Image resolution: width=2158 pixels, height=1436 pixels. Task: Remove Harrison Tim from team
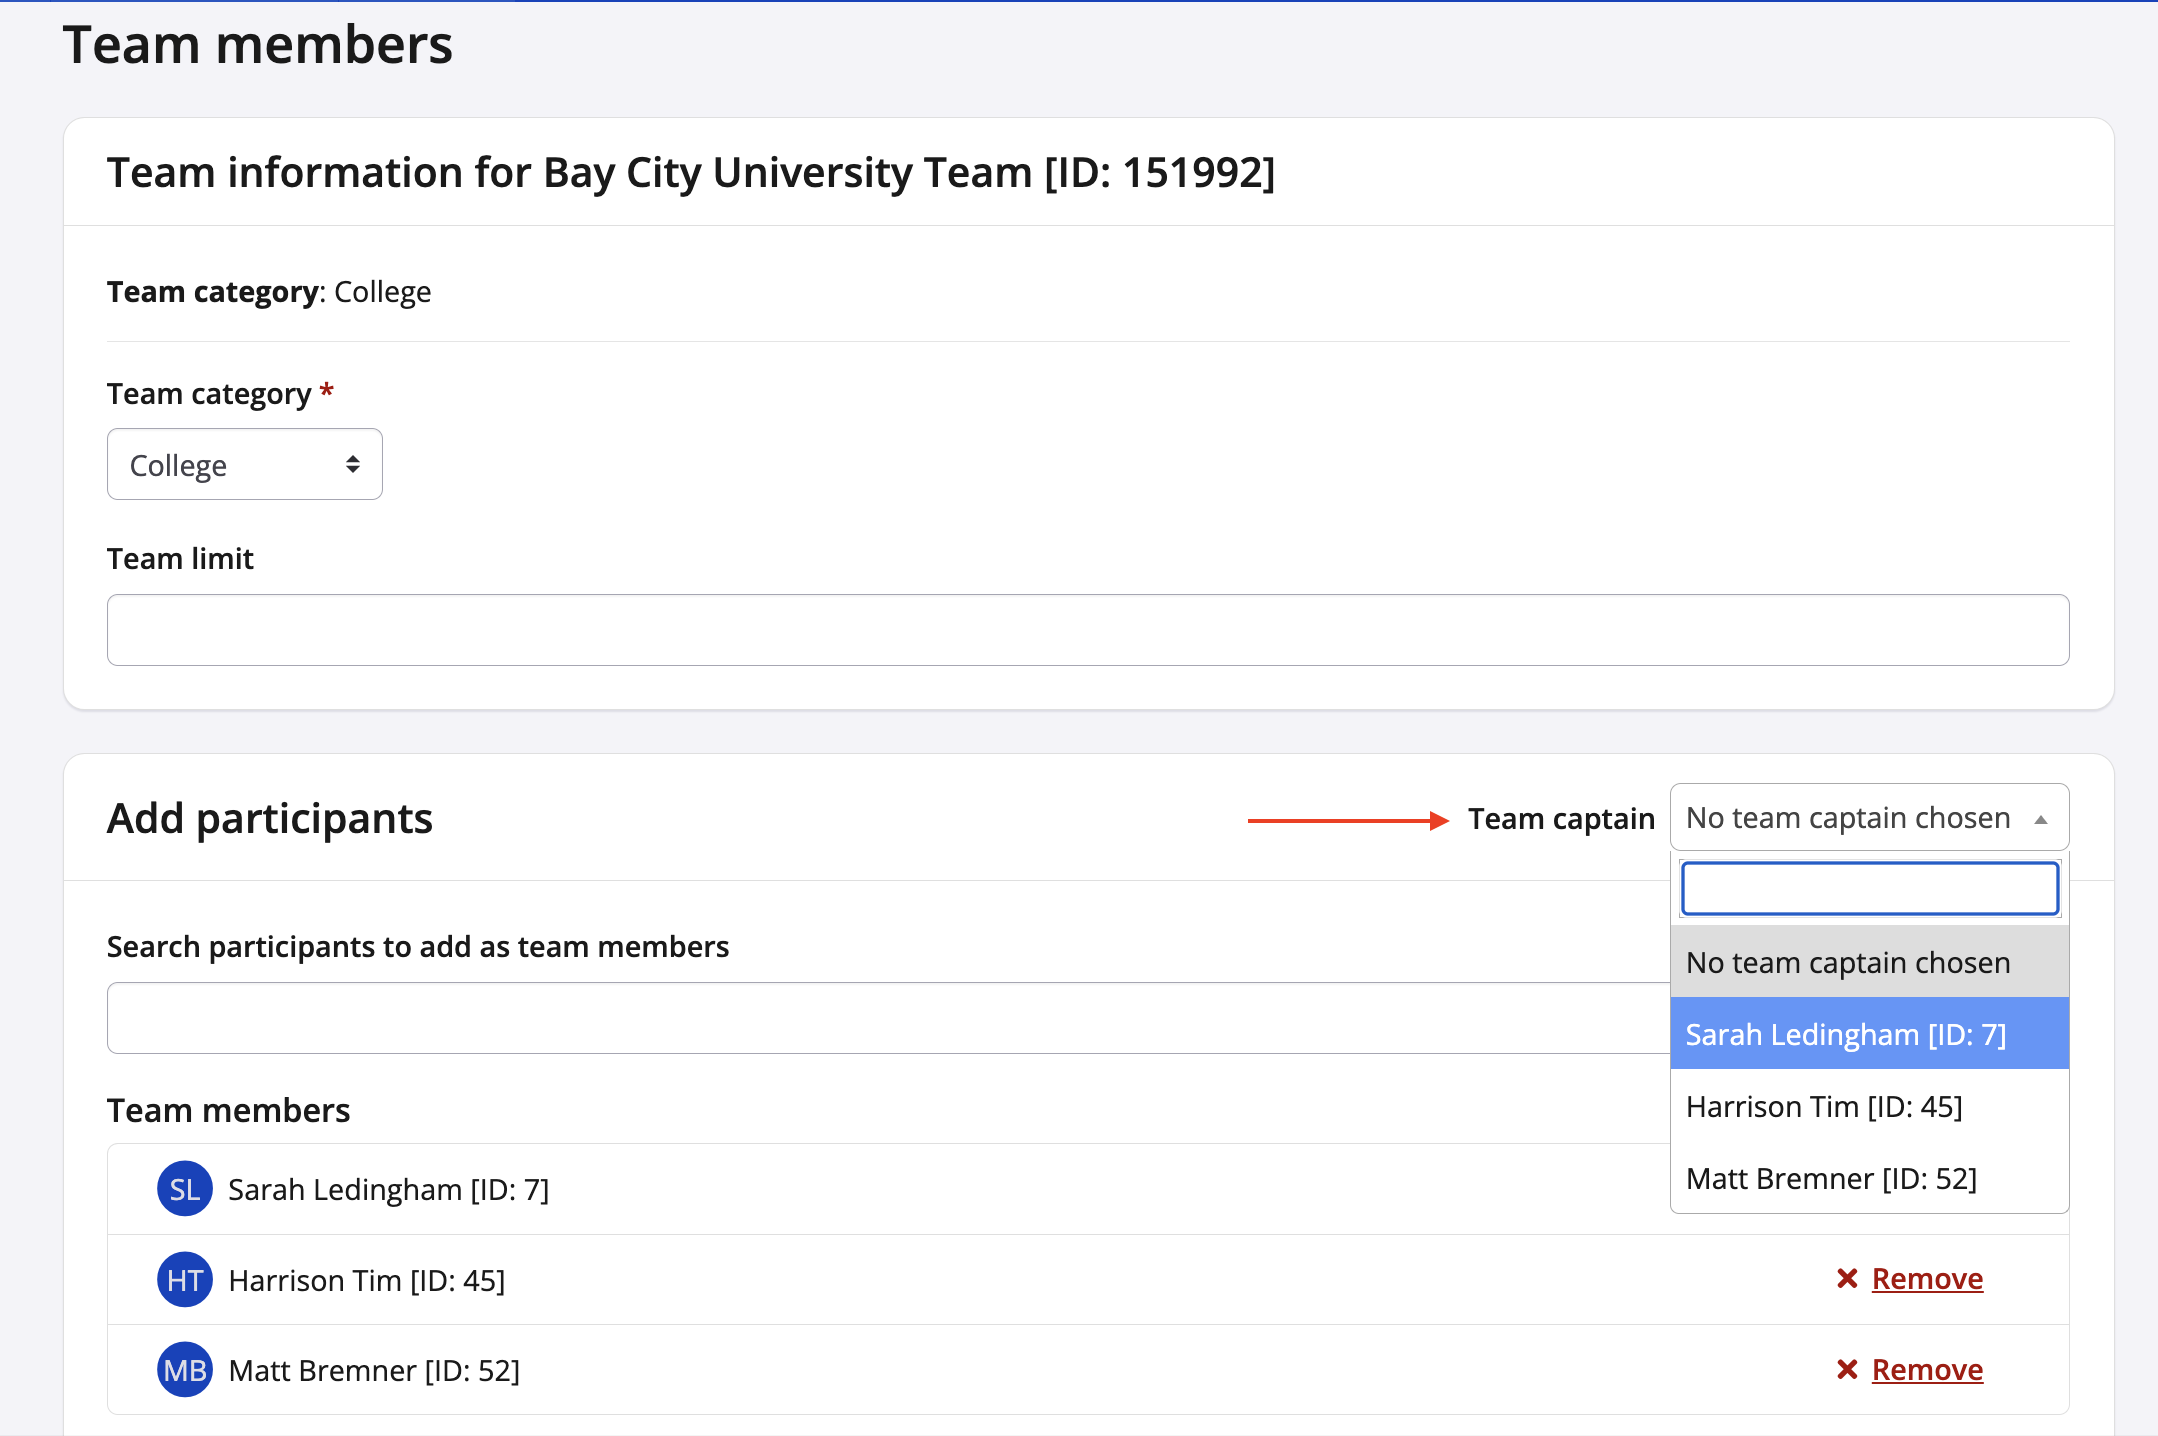click(1926, 1279)
